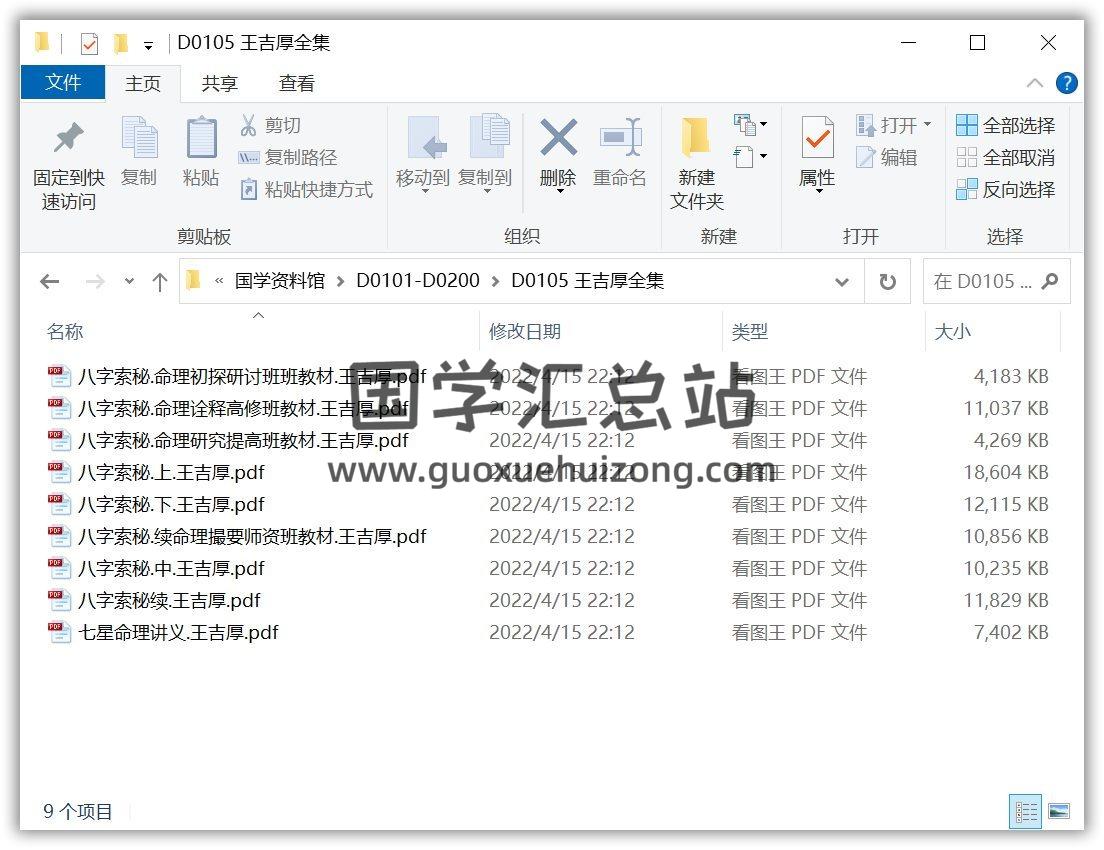Open the Move to menu
This screenshot has width=1104, height=850.
pos(422,155)
